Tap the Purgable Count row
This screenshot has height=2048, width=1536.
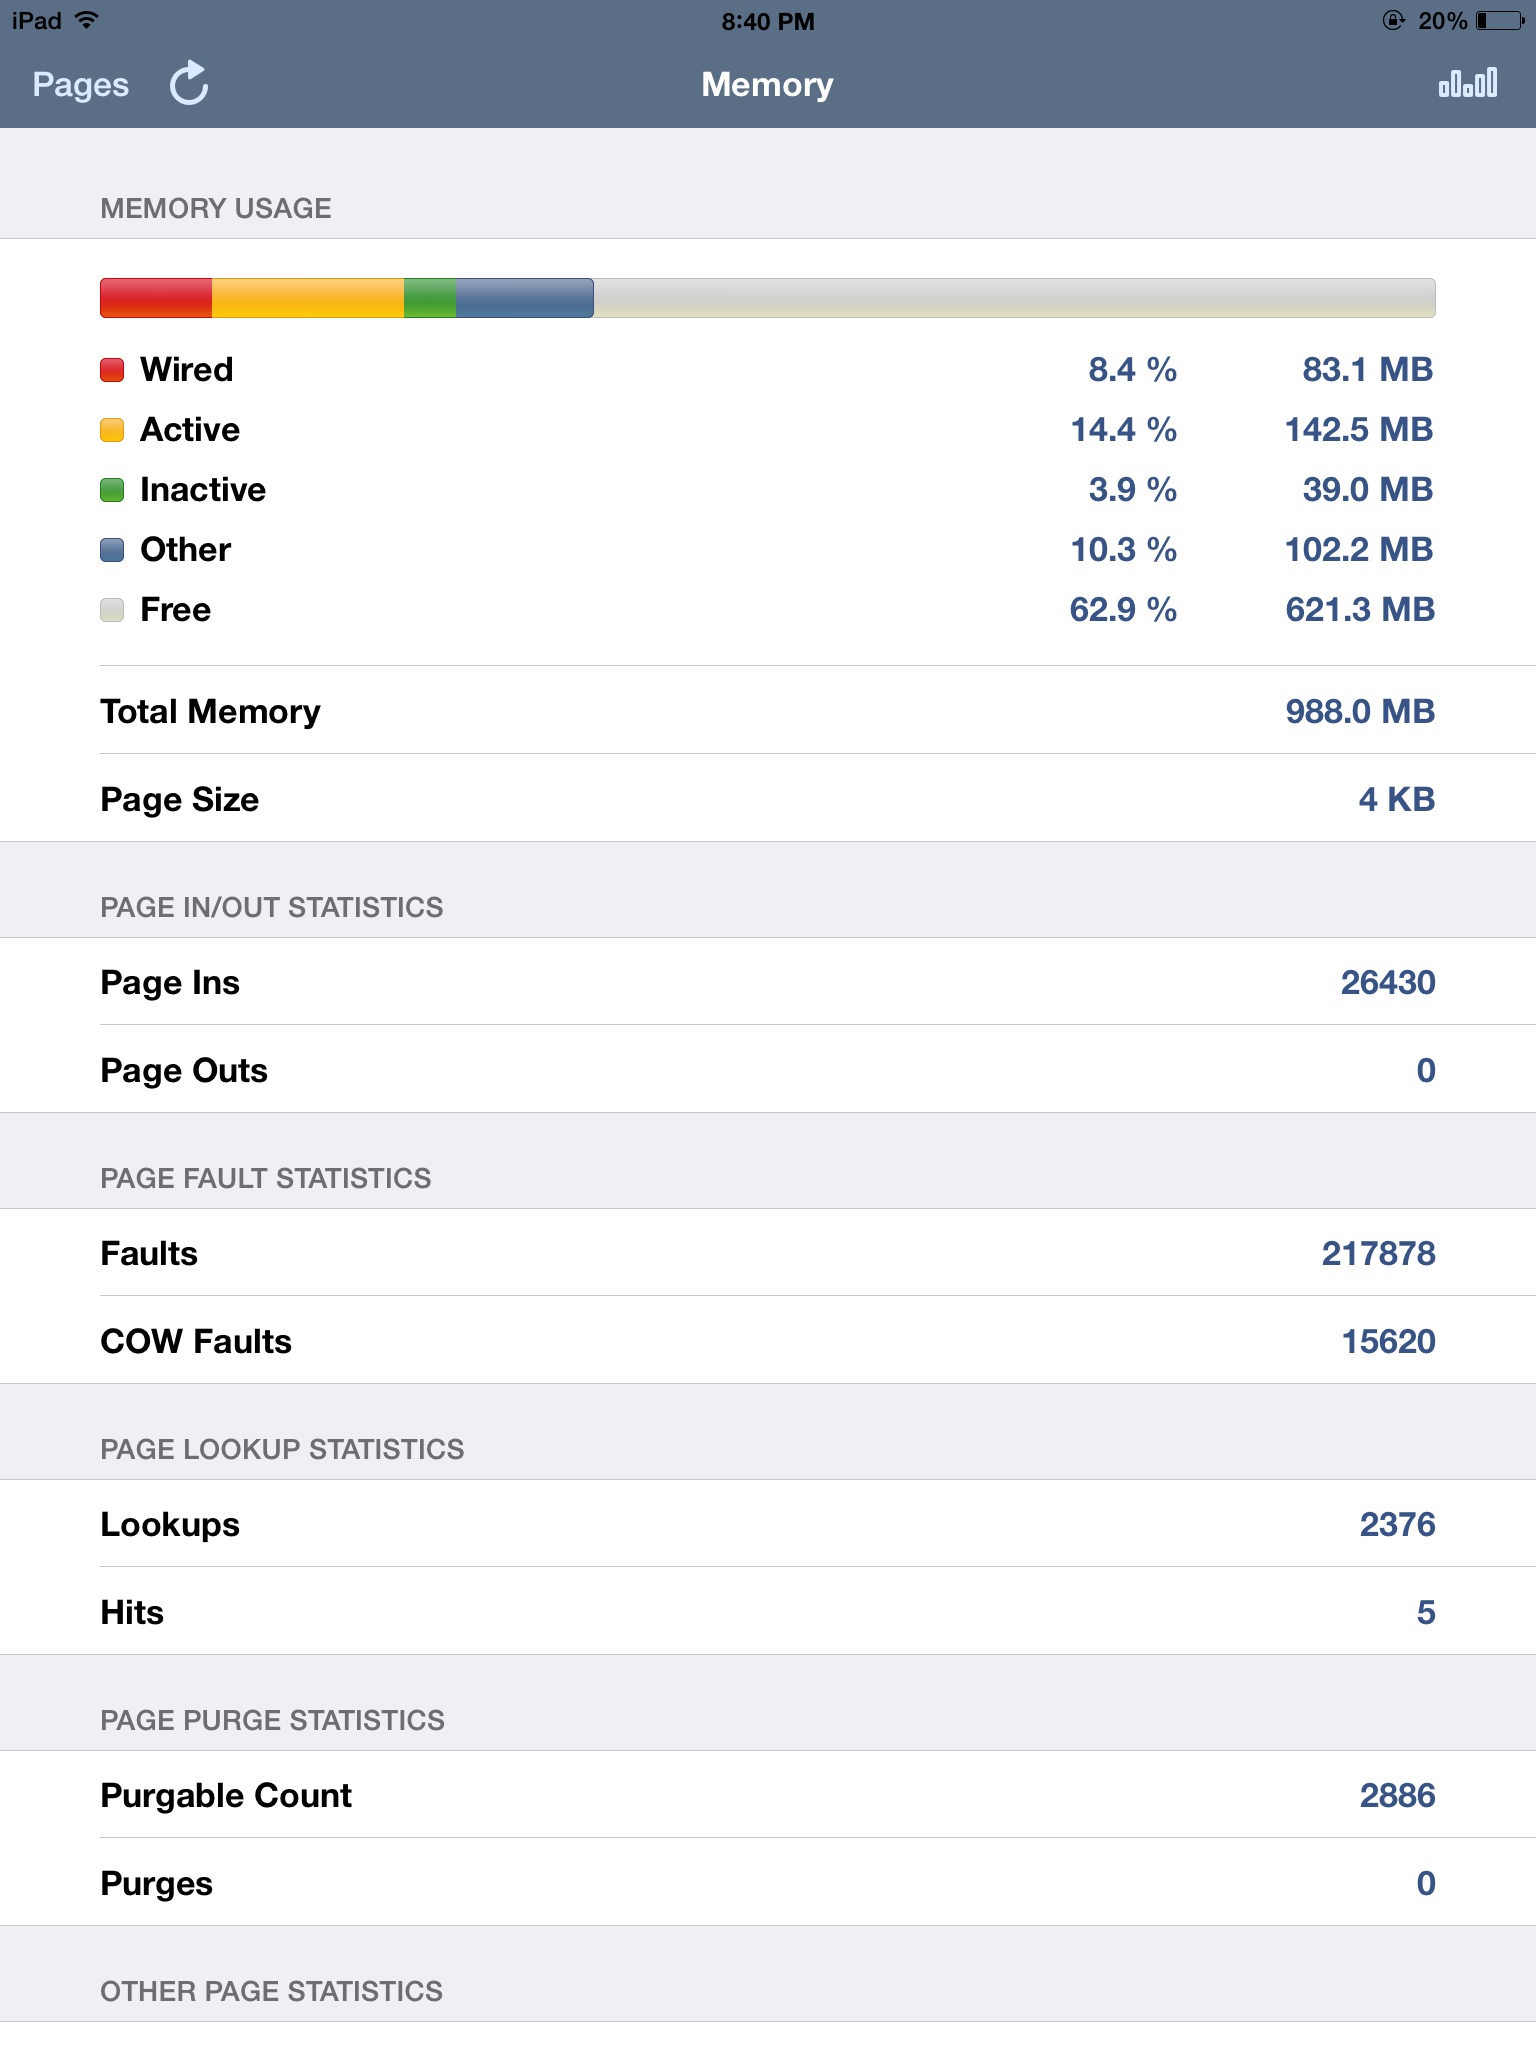[x=768, y=1795]
